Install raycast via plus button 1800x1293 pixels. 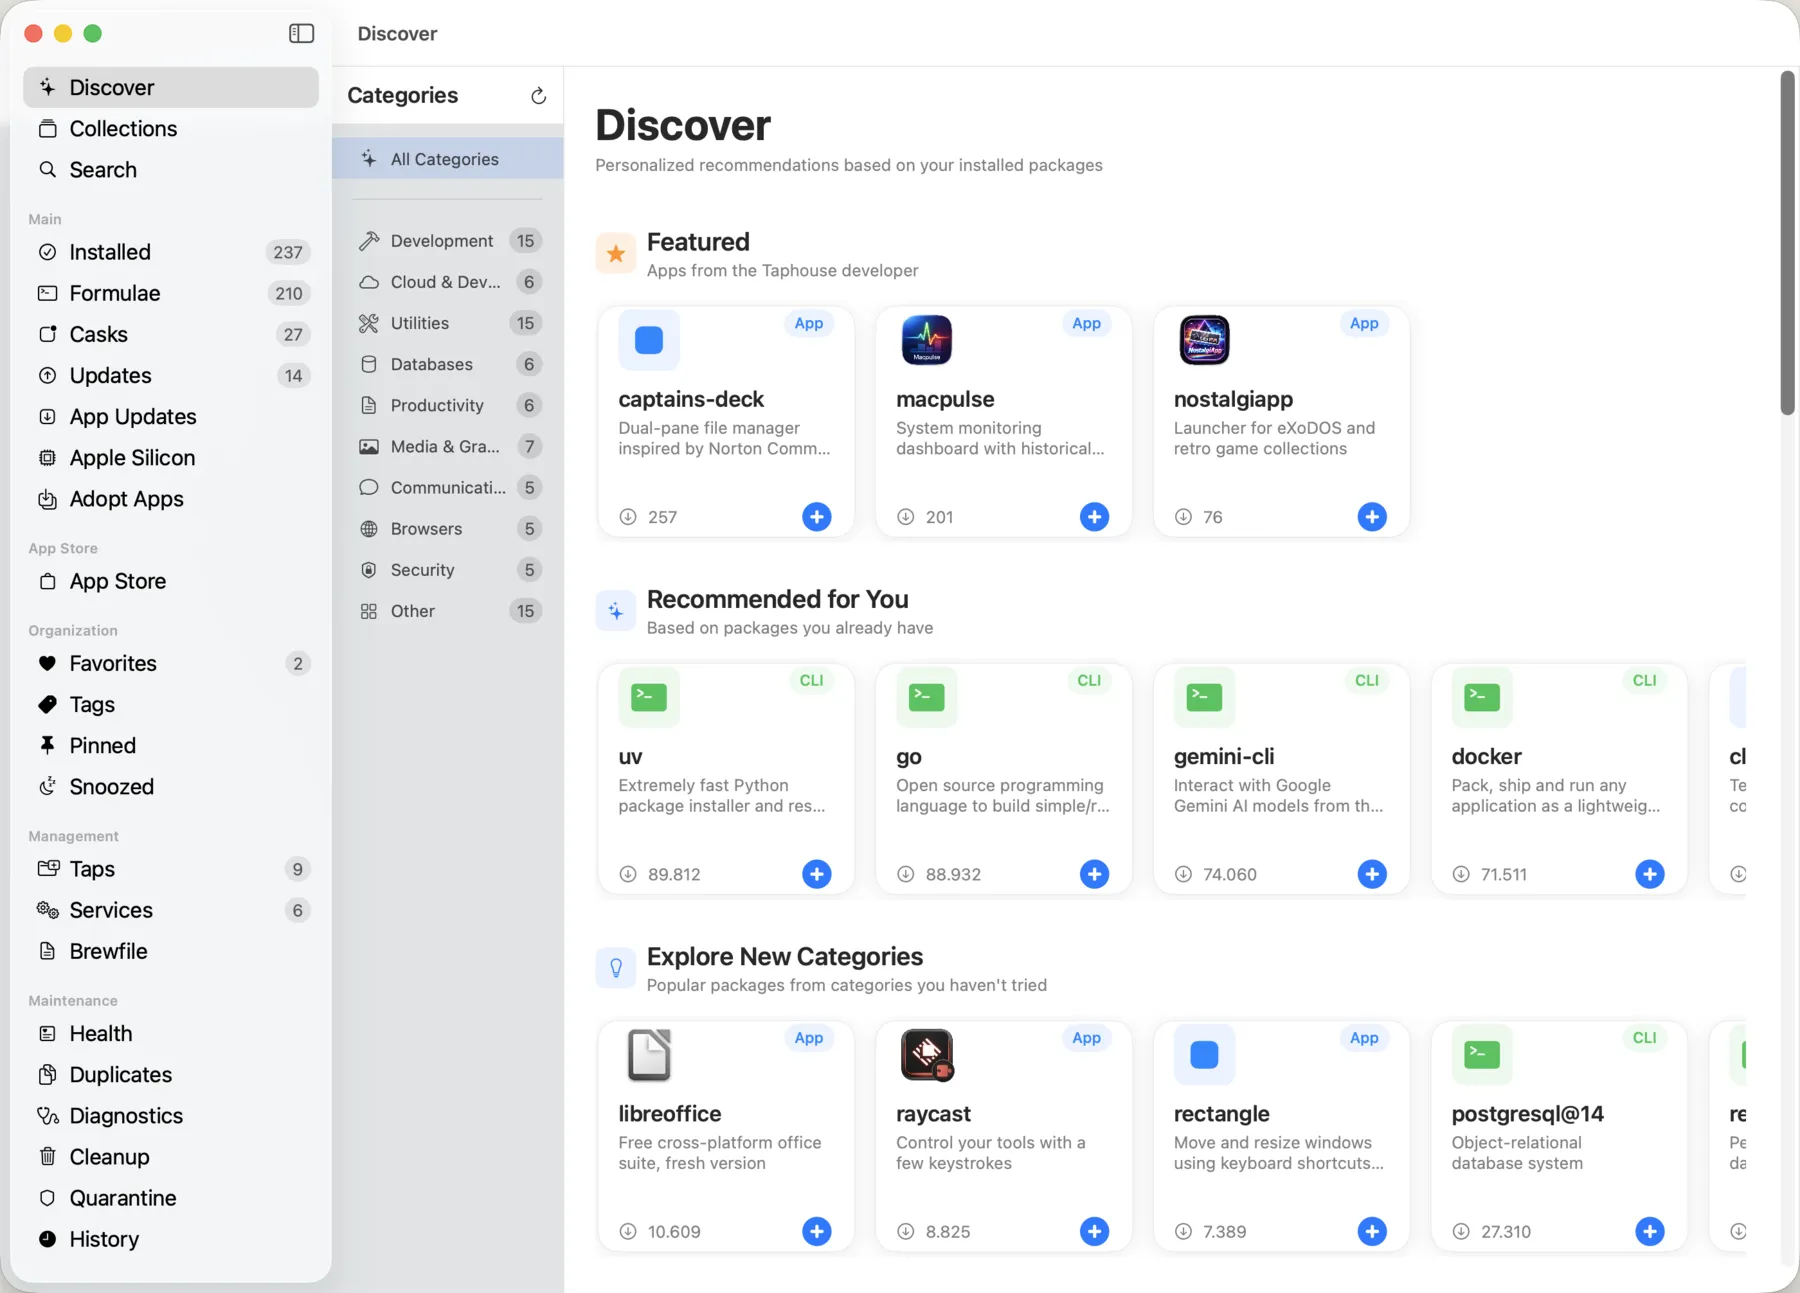coord(1095,1231)
